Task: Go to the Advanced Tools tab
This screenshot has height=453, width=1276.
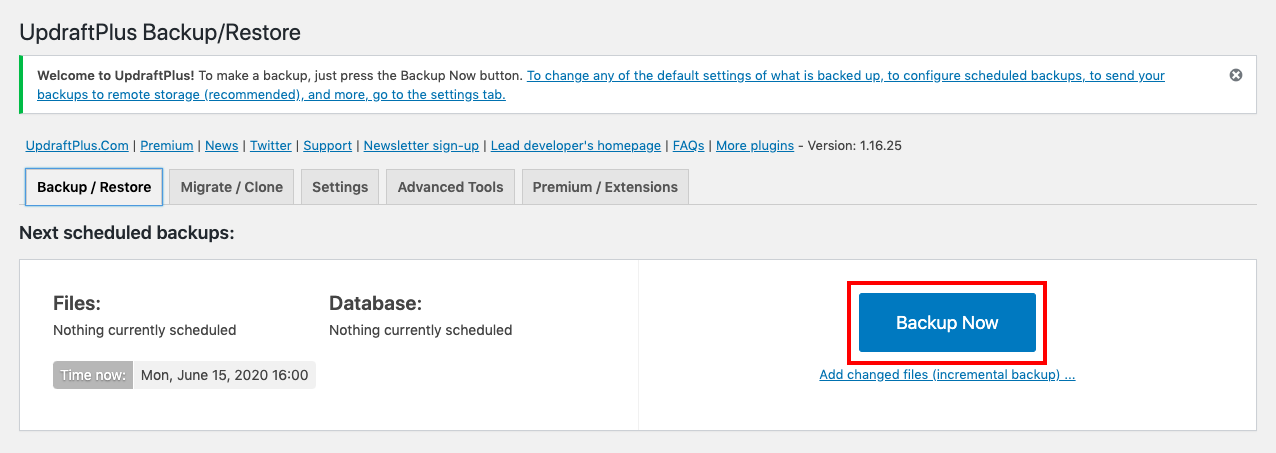Action: point(450,187)
